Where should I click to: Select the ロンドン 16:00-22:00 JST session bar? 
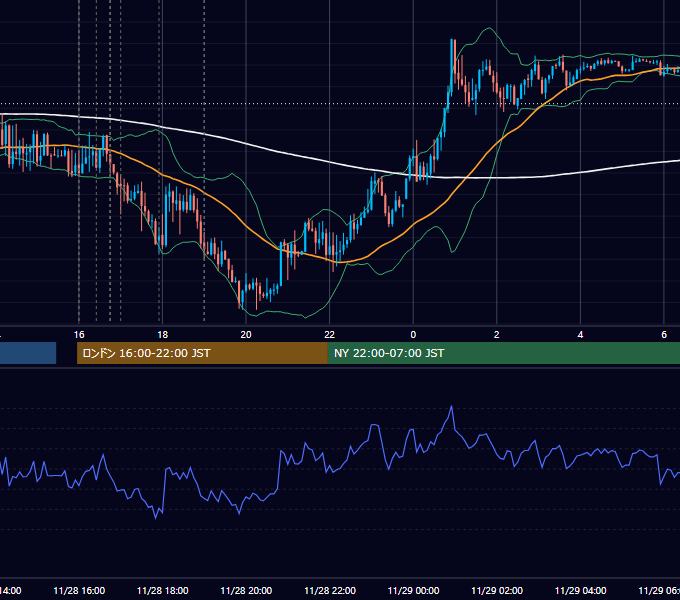202,353
